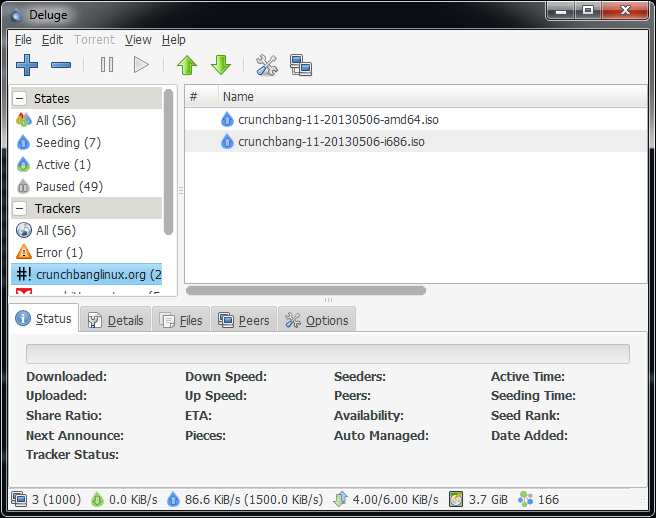The image size is (656, 518).
Task: Filter by Seeding (7) state
Action: tap(86, 142)
